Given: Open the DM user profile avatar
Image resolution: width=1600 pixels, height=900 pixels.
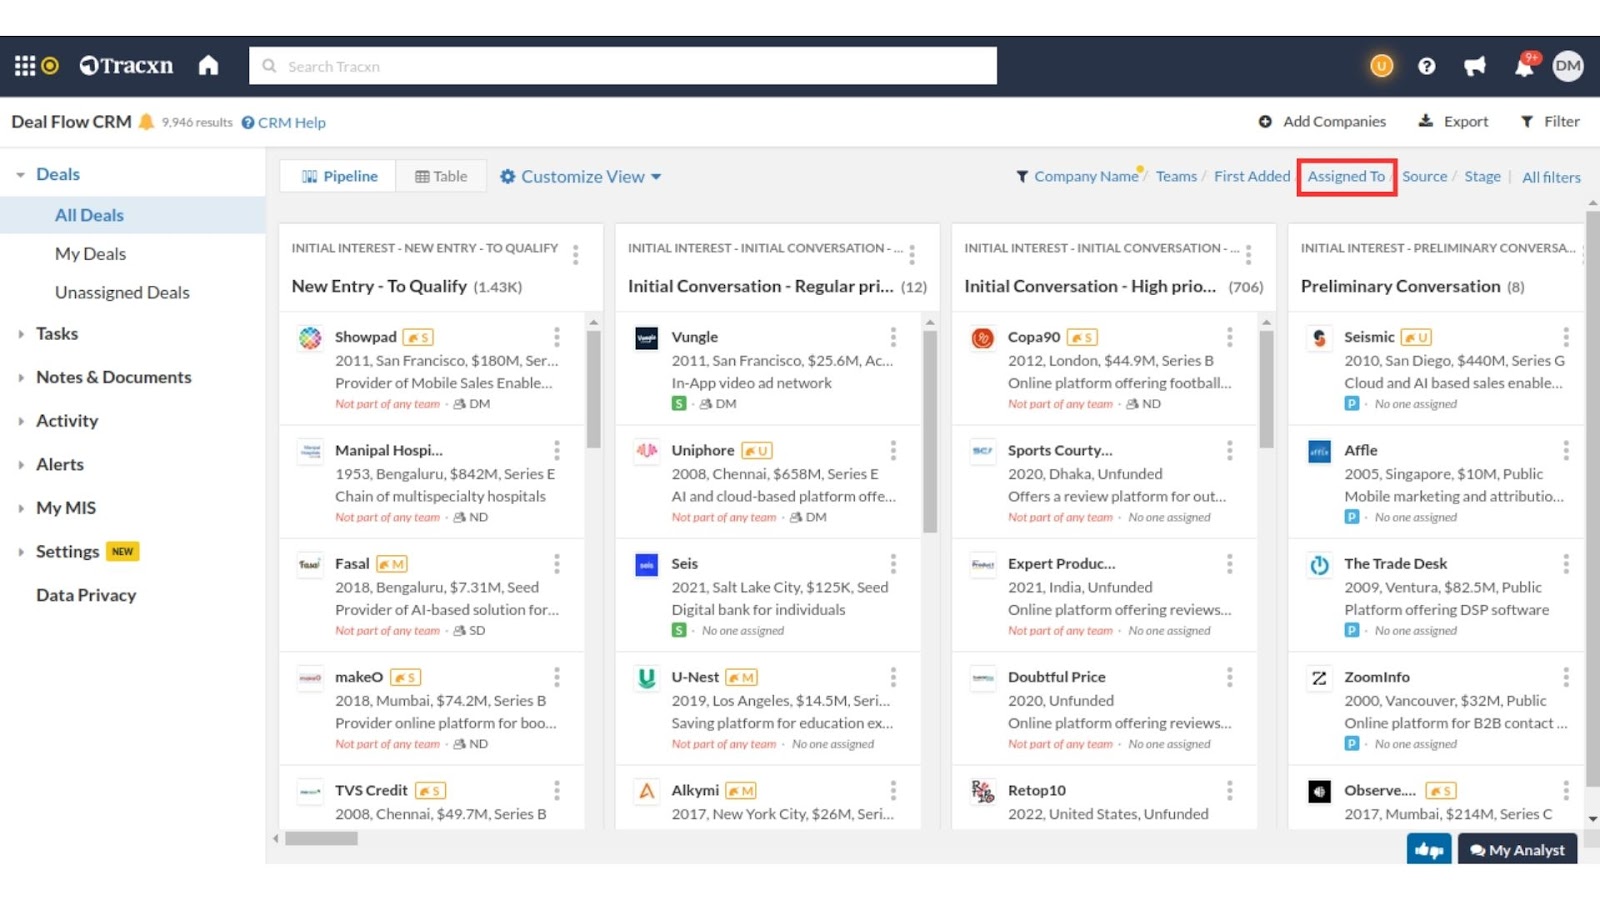Looking at the screenshot, I should (1567, 66).
